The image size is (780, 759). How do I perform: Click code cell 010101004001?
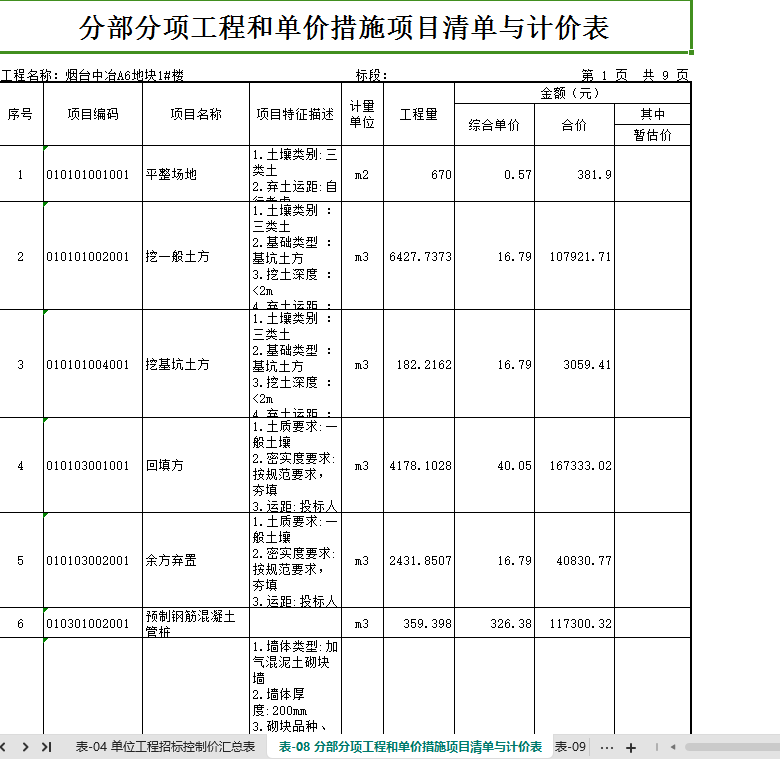click(93, 364)
